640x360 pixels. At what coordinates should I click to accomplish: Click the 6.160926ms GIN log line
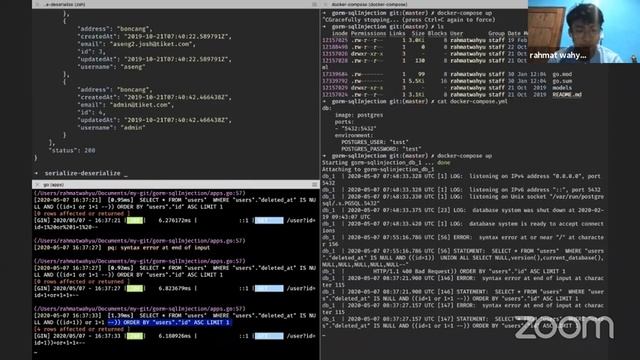(x=175, y=336)
